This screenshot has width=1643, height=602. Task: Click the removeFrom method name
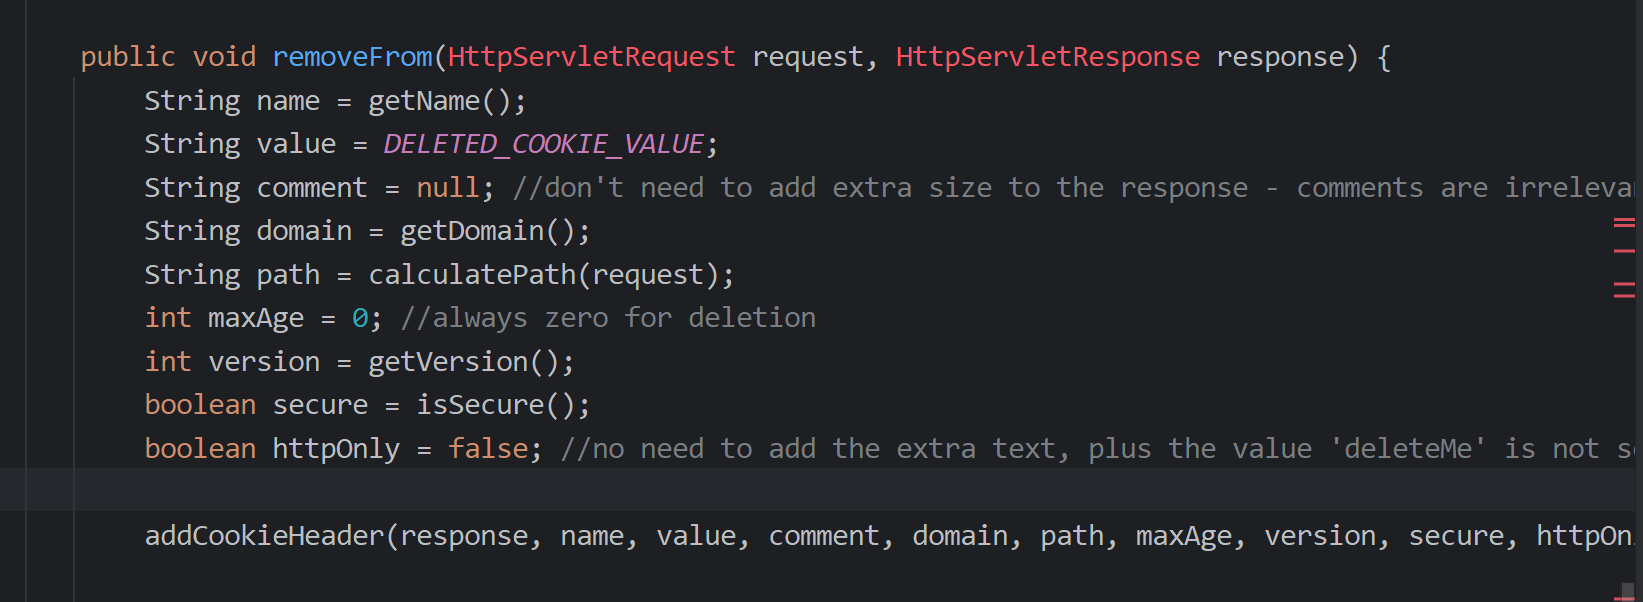pyautogui.click(x=352, y=57)
